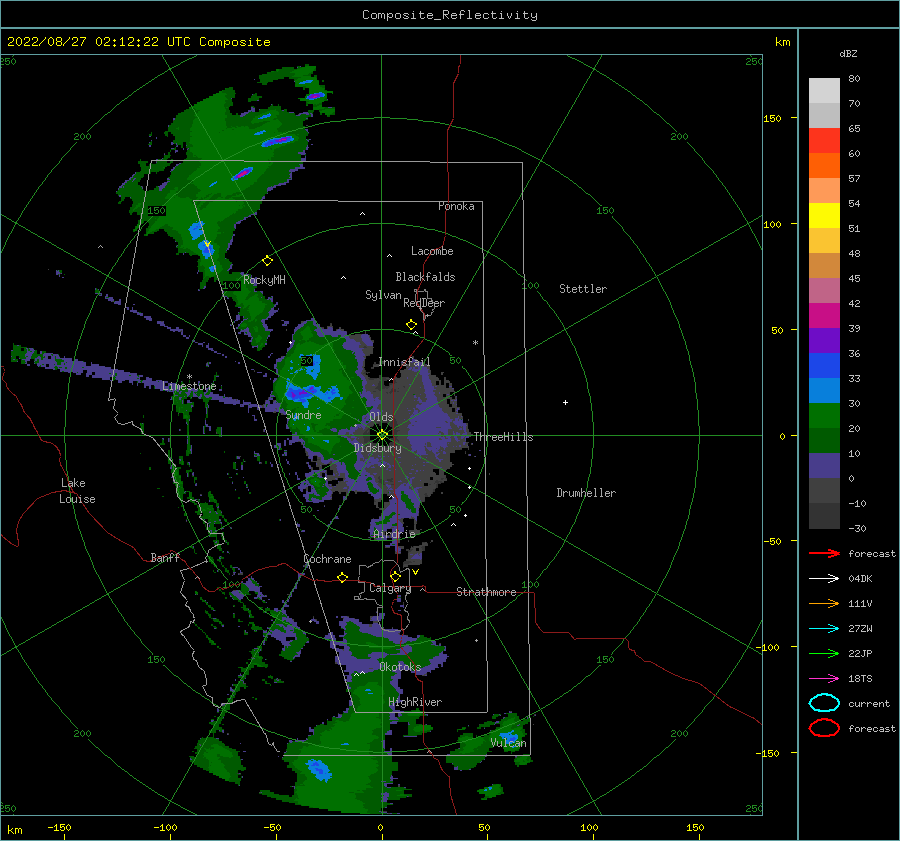Image resolution: width=900 pixels, height=841 pixels.
Task: Click the Drumheller label
Action: (x=586, y=493)
